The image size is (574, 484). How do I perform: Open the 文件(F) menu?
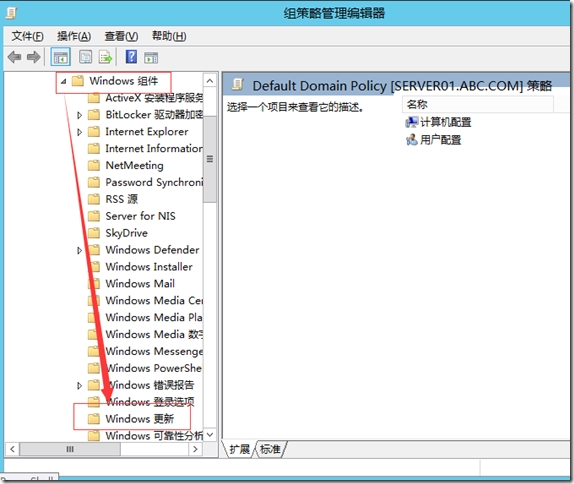[x=27, y=36]
